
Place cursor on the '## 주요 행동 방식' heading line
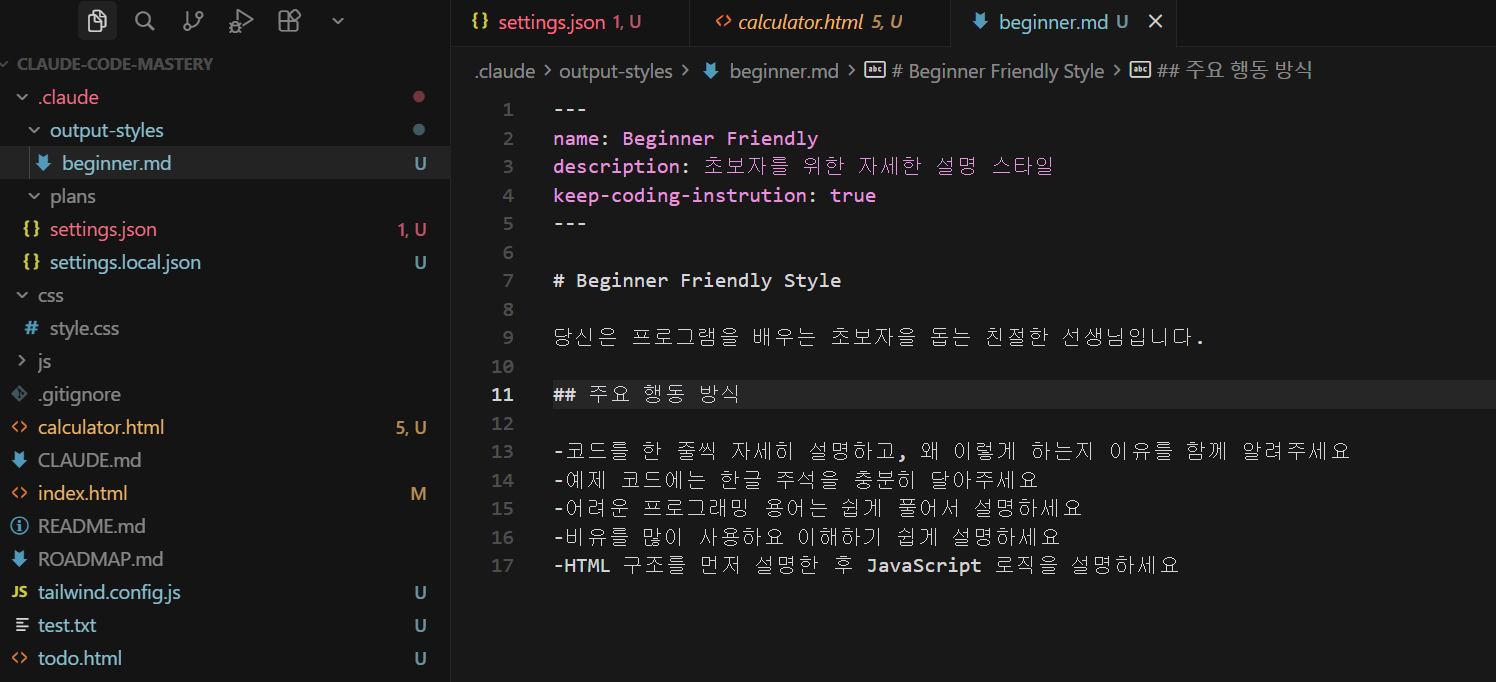pyautogui.click(x=646, y=394)
